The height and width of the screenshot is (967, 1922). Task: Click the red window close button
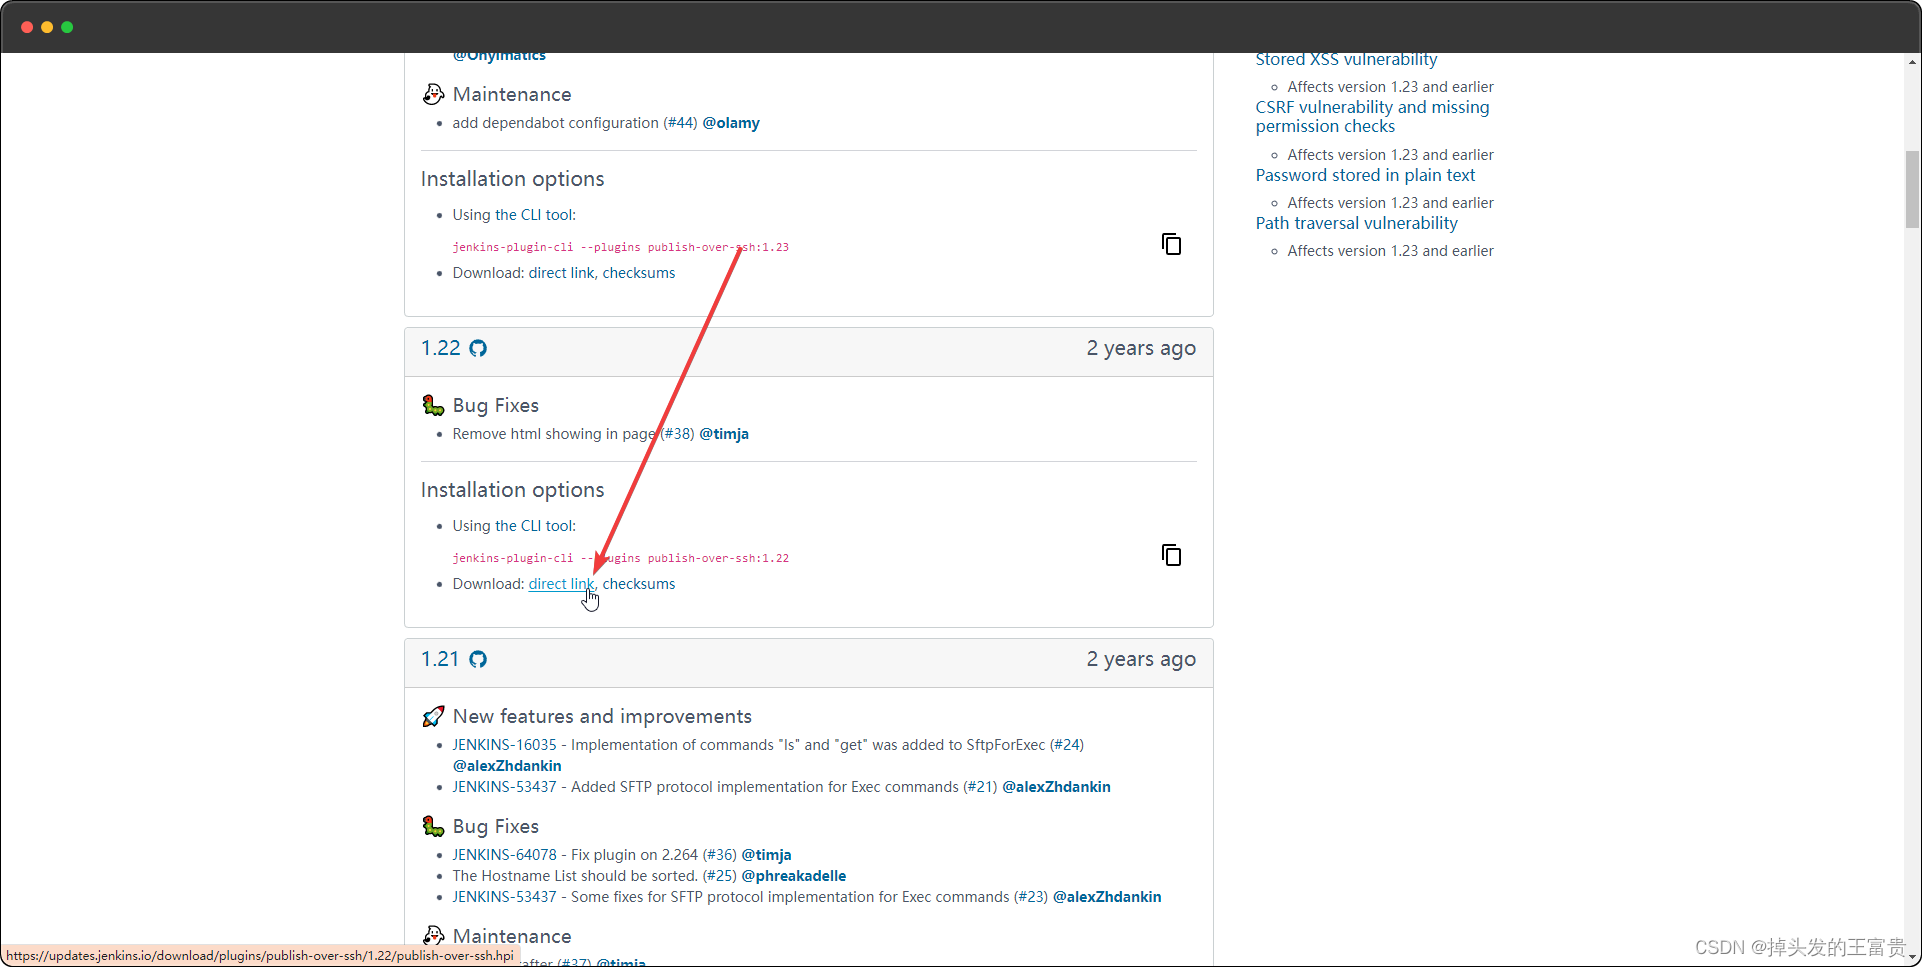[x=27, y=27]
